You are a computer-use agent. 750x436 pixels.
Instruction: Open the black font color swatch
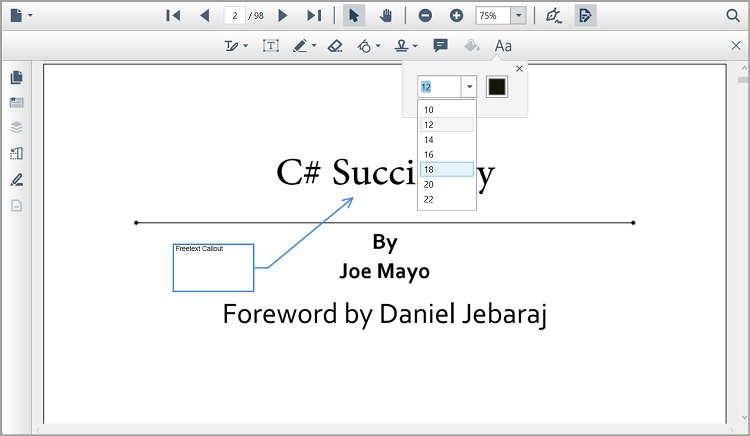497,87
